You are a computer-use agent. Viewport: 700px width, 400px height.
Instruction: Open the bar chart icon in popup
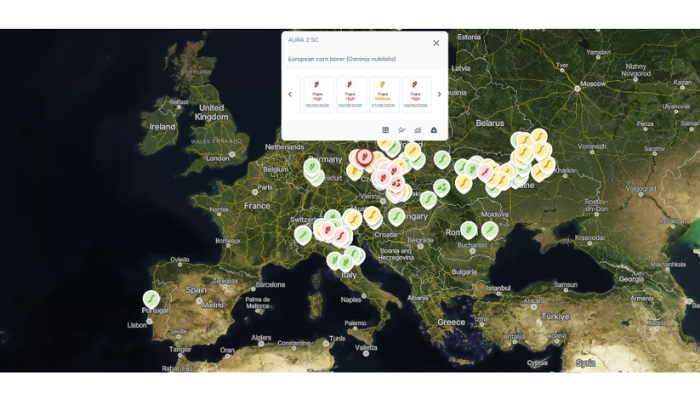(x=417, y=130)
